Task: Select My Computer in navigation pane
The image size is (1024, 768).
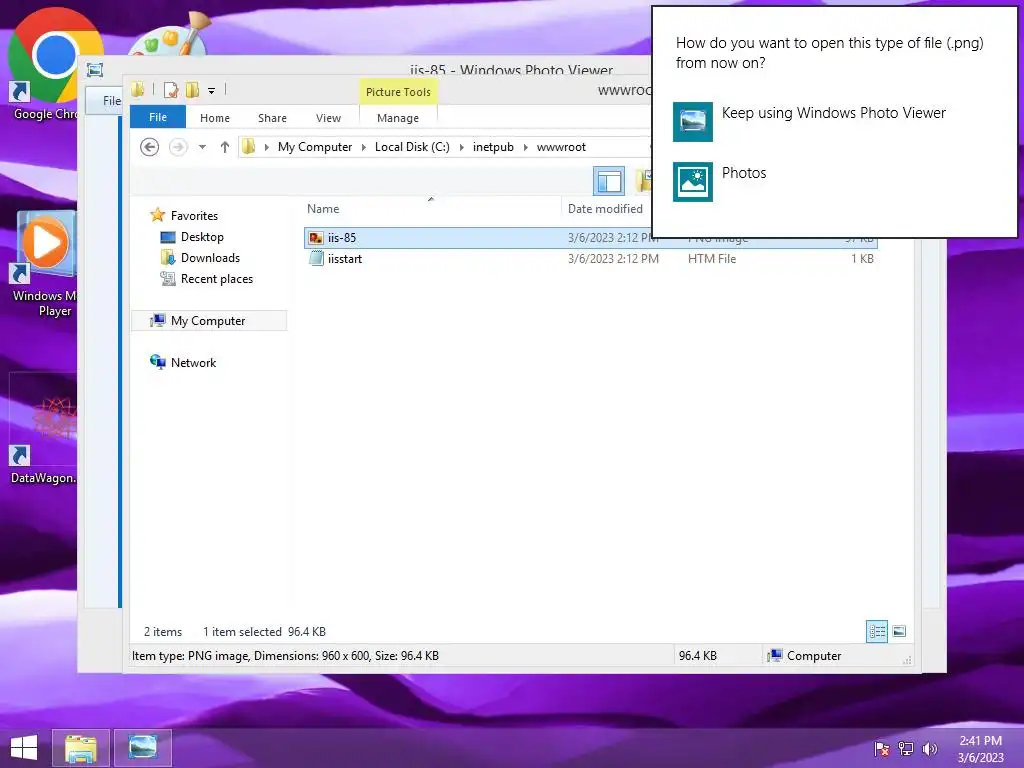Action: click(x=208, y=321)
